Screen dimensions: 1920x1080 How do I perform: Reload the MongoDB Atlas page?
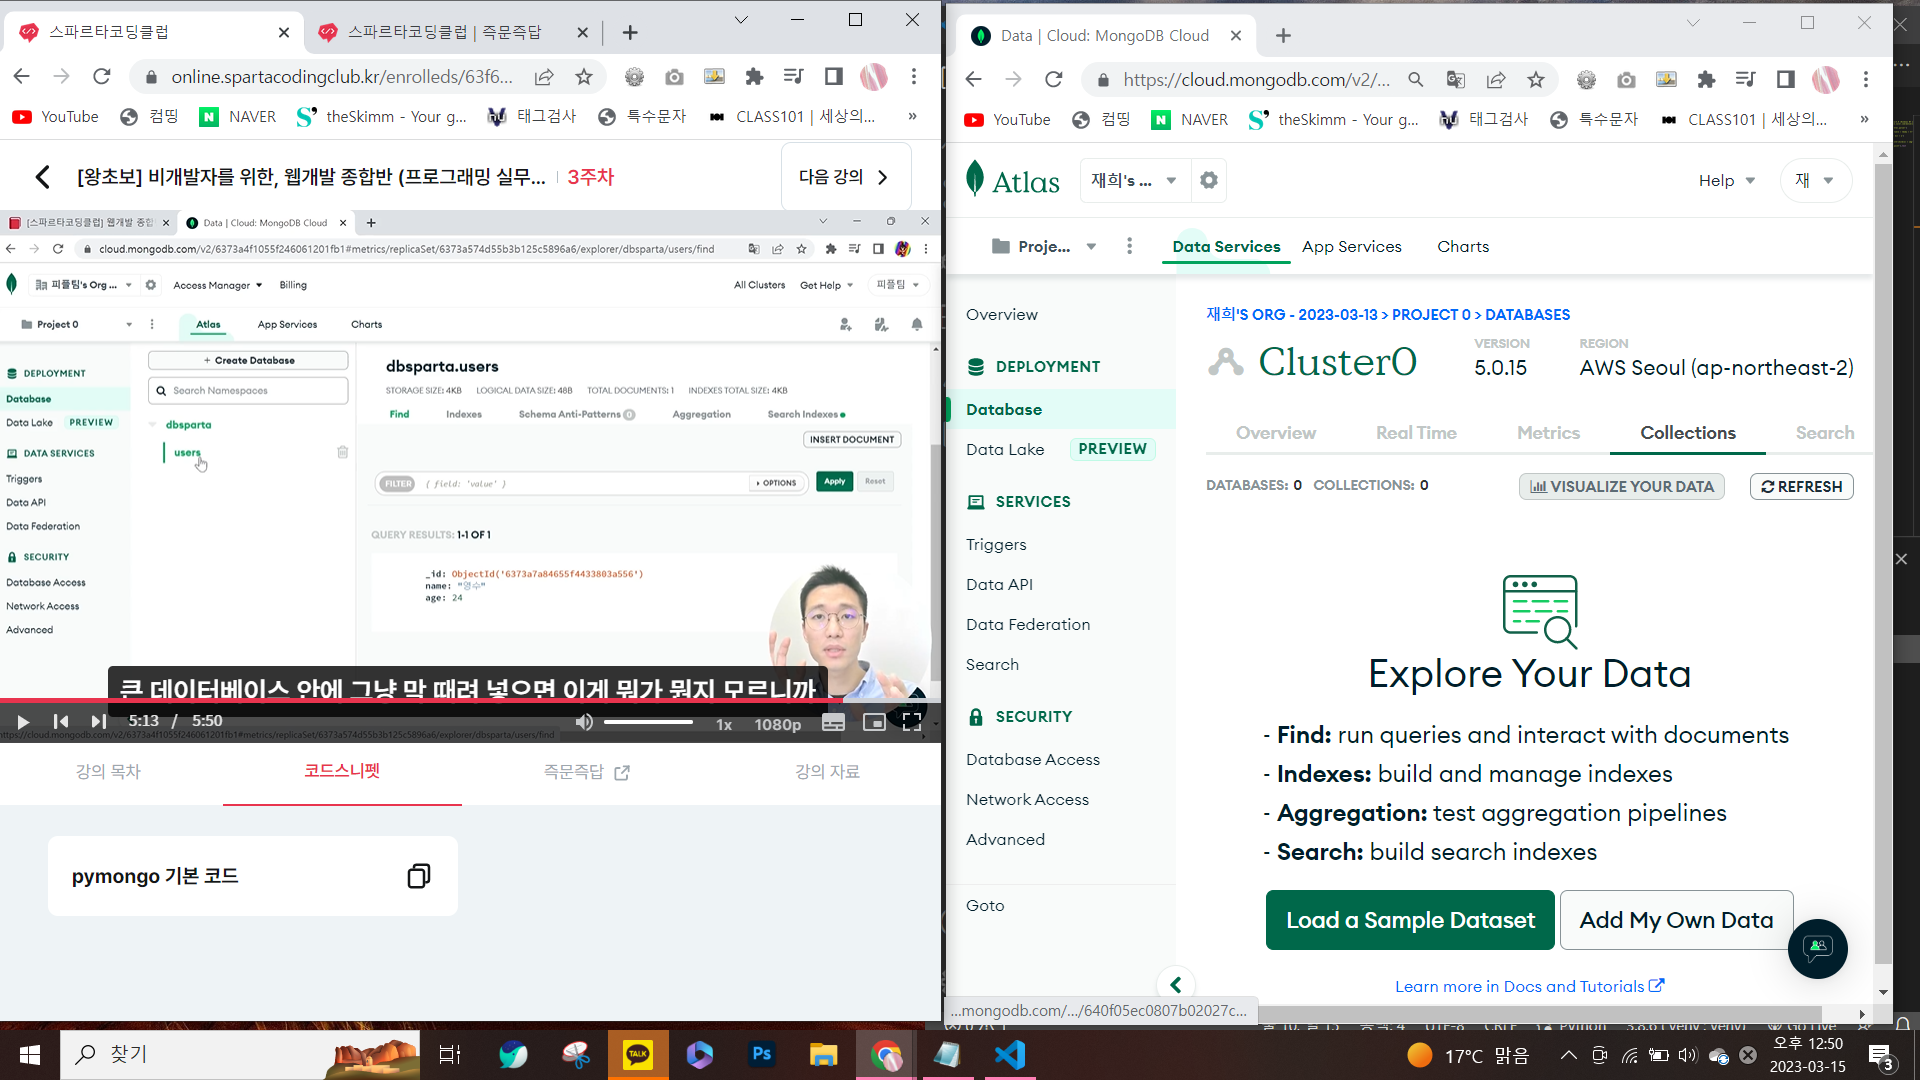1053,80
